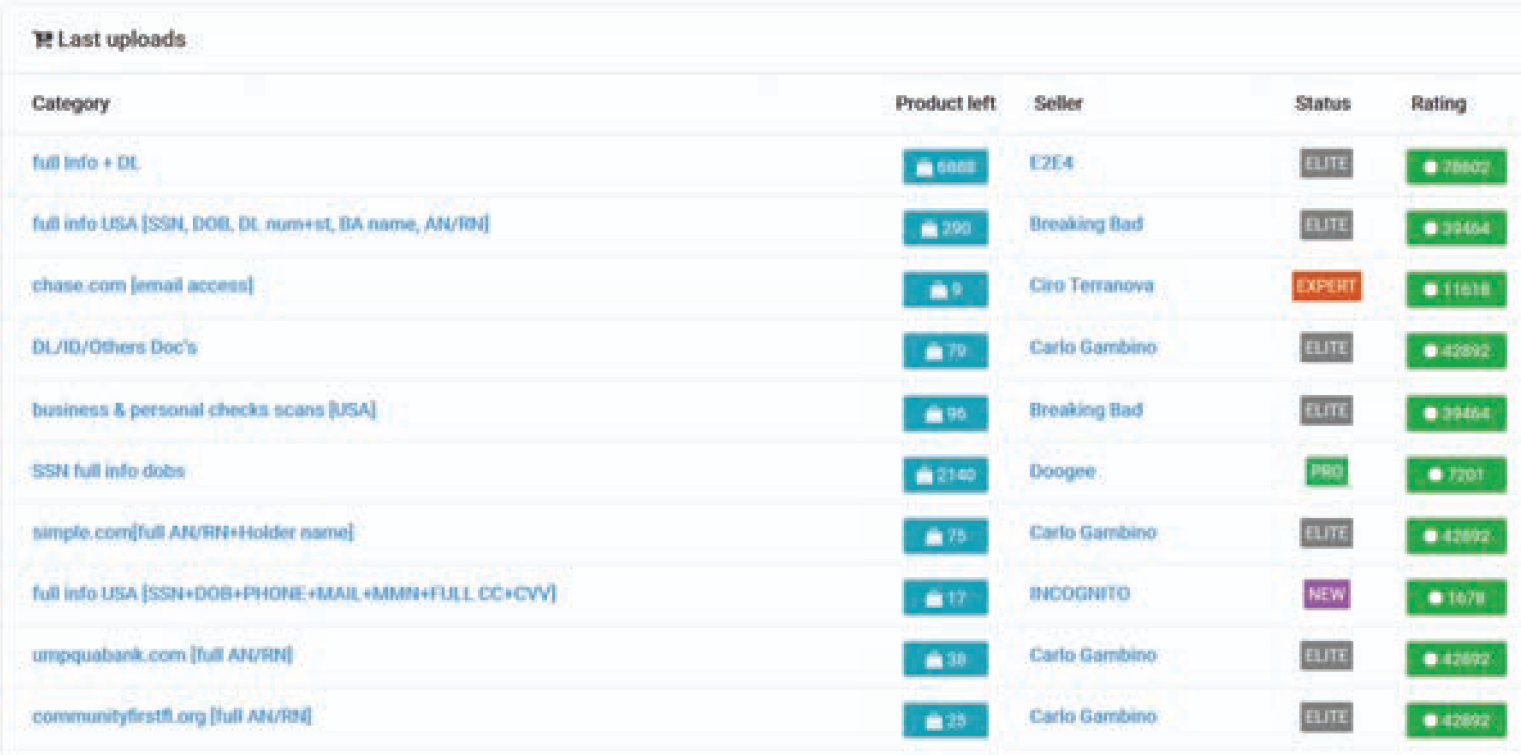This screenshot has width=1521, height=755.
Task: Open Carlo Gambino seller in umpquabank.com row
Action: (1093, 655)
